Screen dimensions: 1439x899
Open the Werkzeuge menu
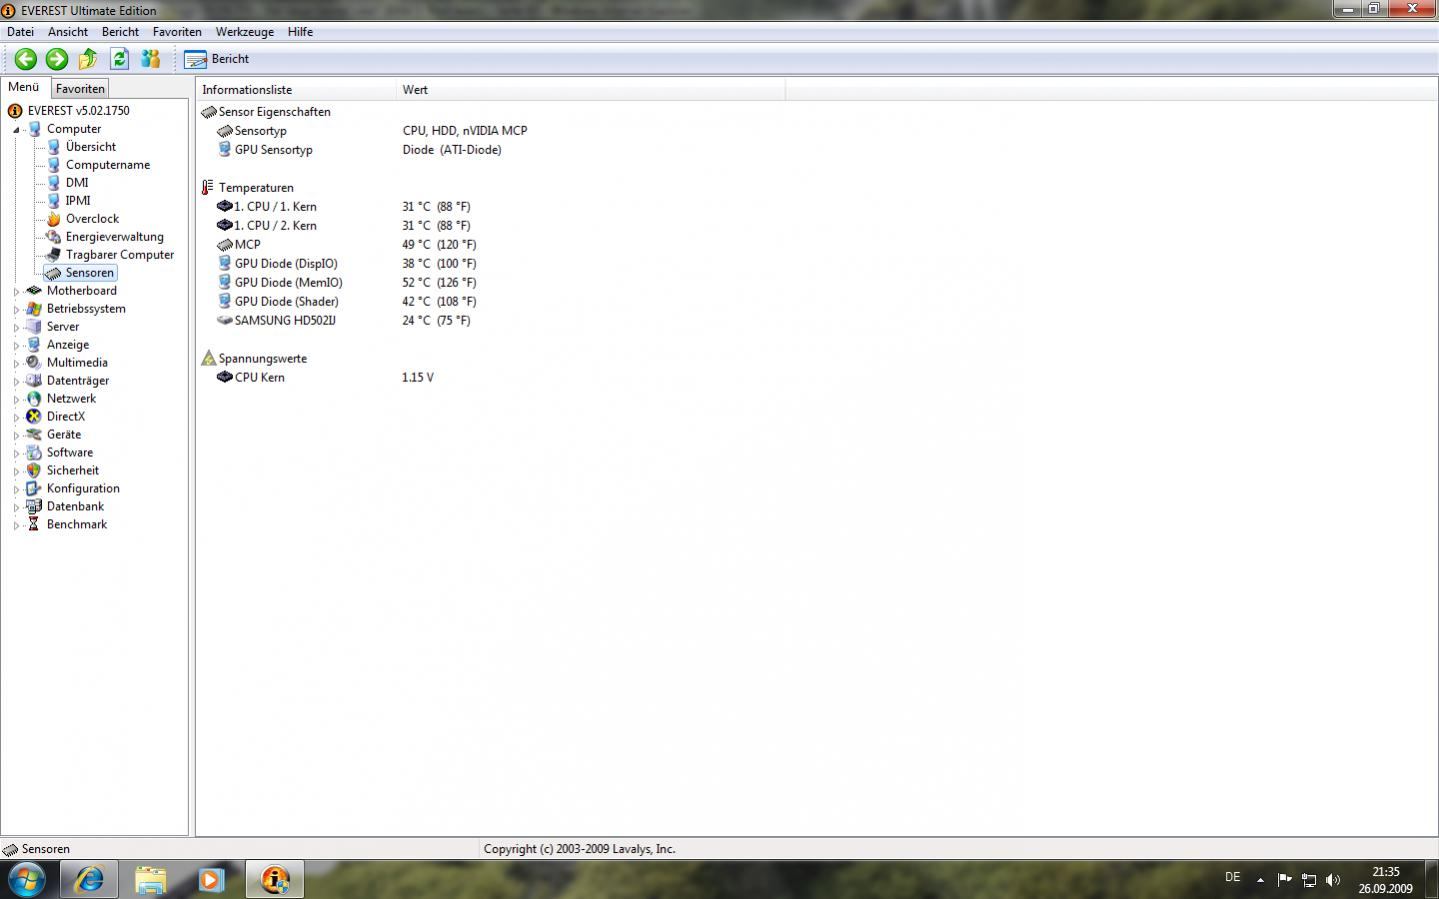[x=244, y=32]
